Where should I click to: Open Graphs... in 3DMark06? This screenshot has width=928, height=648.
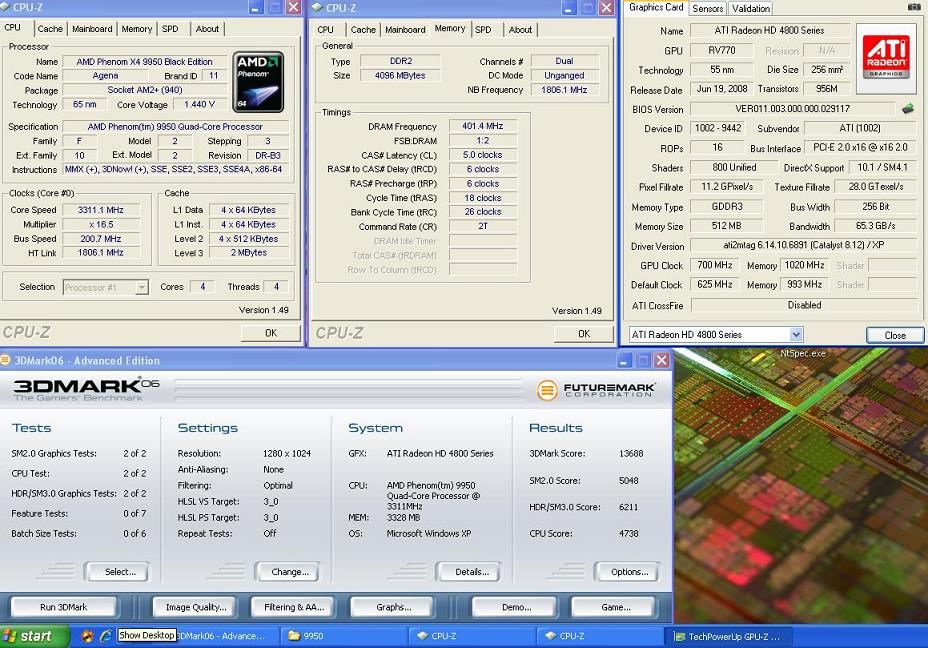click(x=394, y=607)
